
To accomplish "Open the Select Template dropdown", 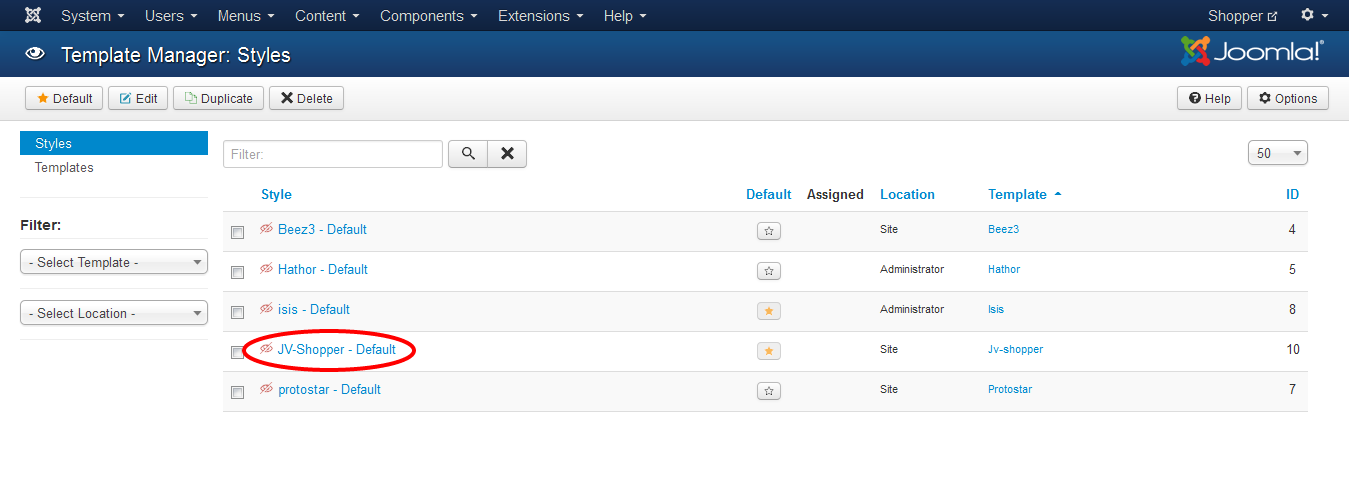I will pos(114,262).
